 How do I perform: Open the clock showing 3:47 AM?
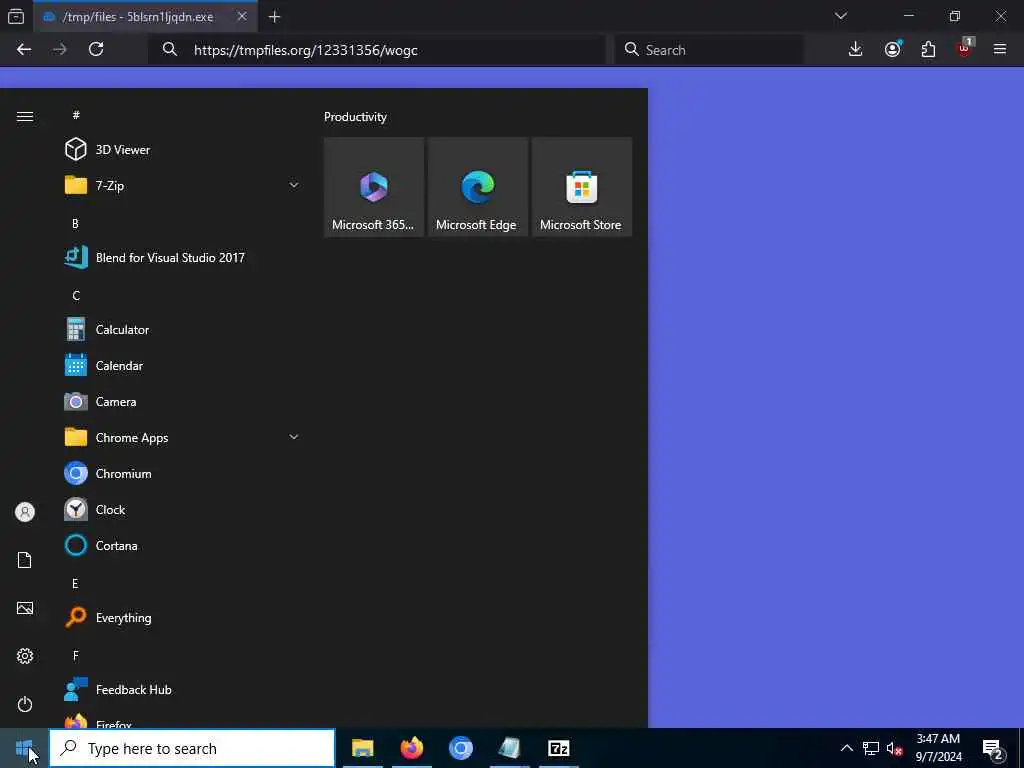(938, 748)
